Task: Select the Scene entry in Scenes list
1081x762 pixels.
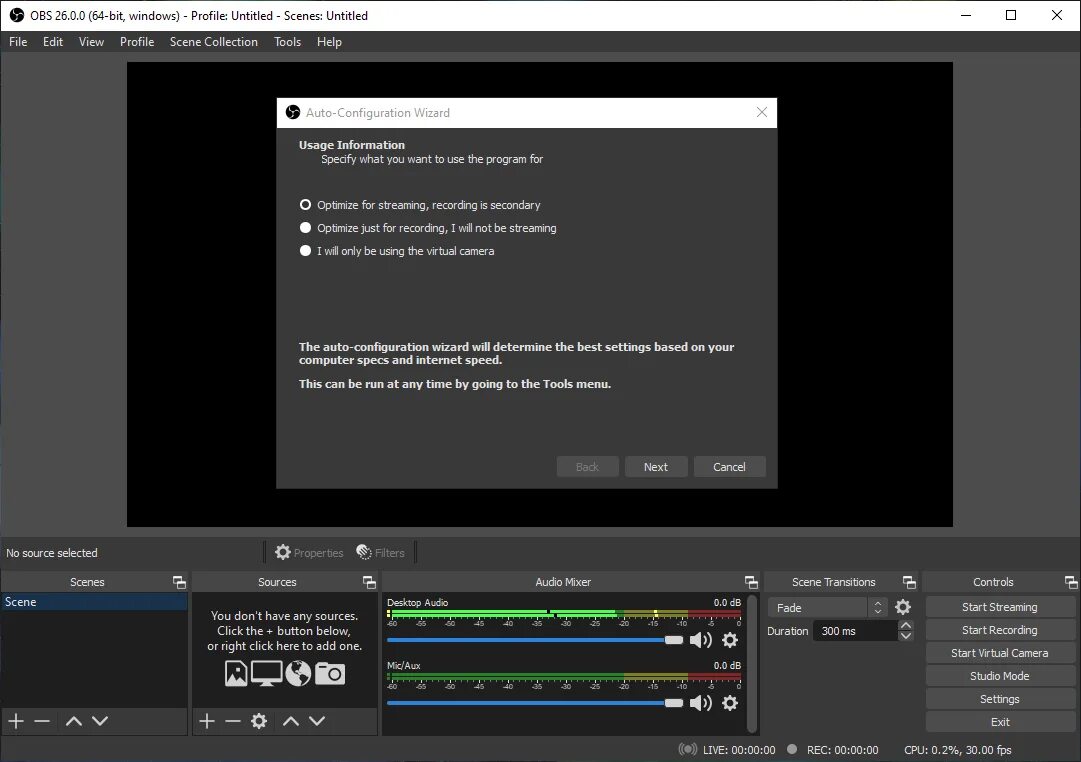Action: [x=94, y=602]
